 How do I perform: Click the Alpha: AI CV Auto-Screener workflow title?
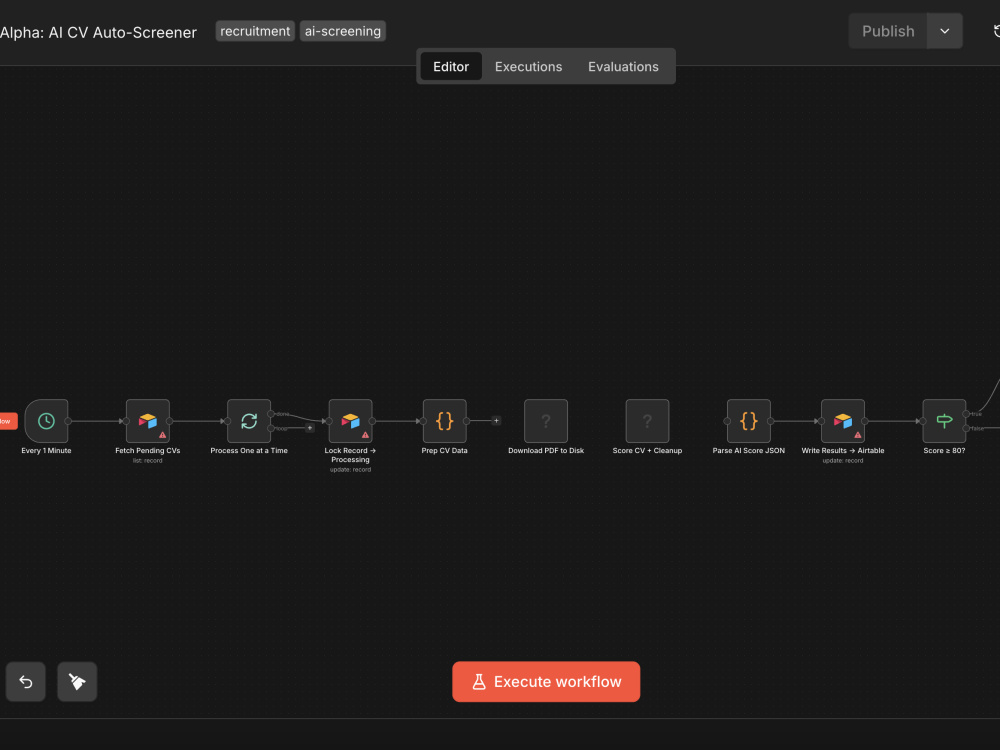click(98, 33)
